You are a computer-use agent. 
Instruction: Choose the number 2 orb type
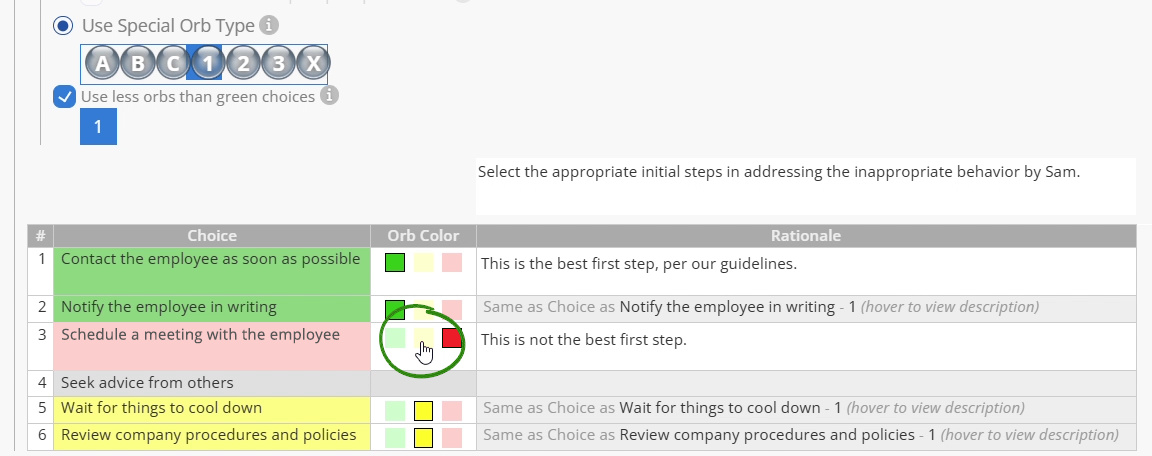coord(243,63)
